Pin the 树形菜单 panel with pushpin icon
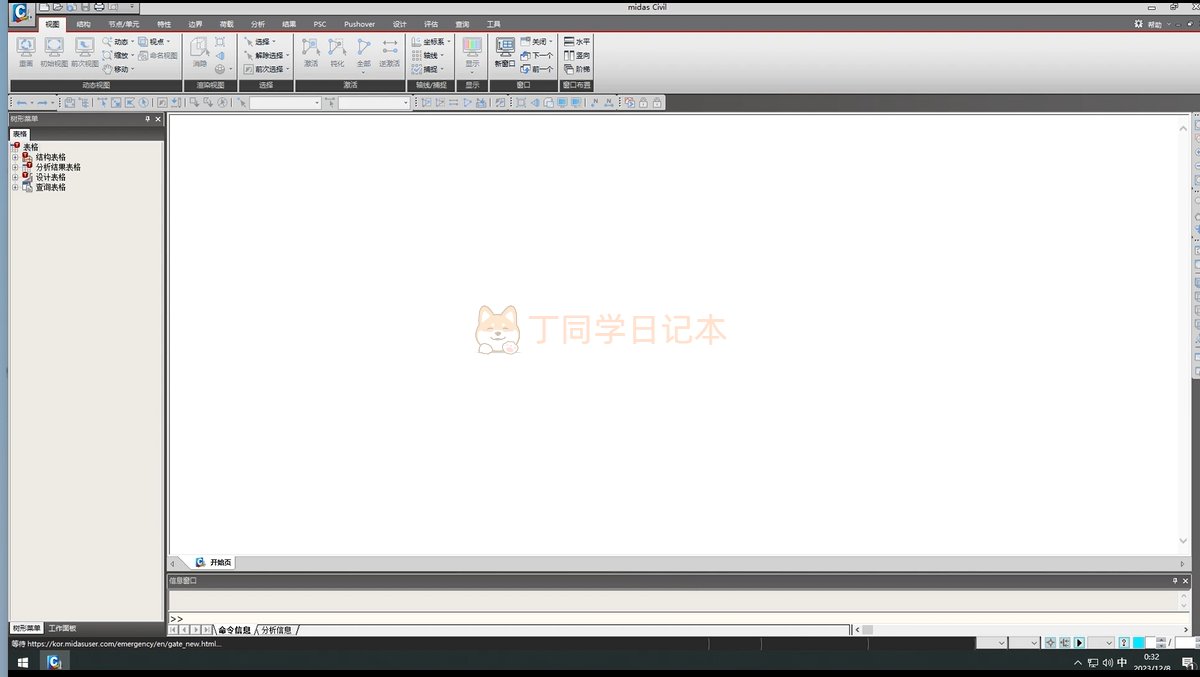 point(148,118)
